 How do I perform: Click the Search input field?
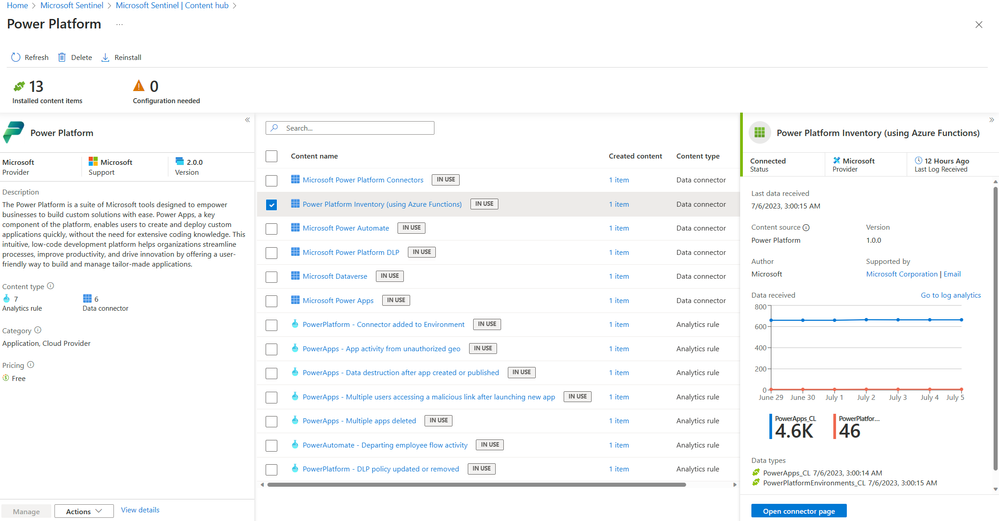coord(350,128)
